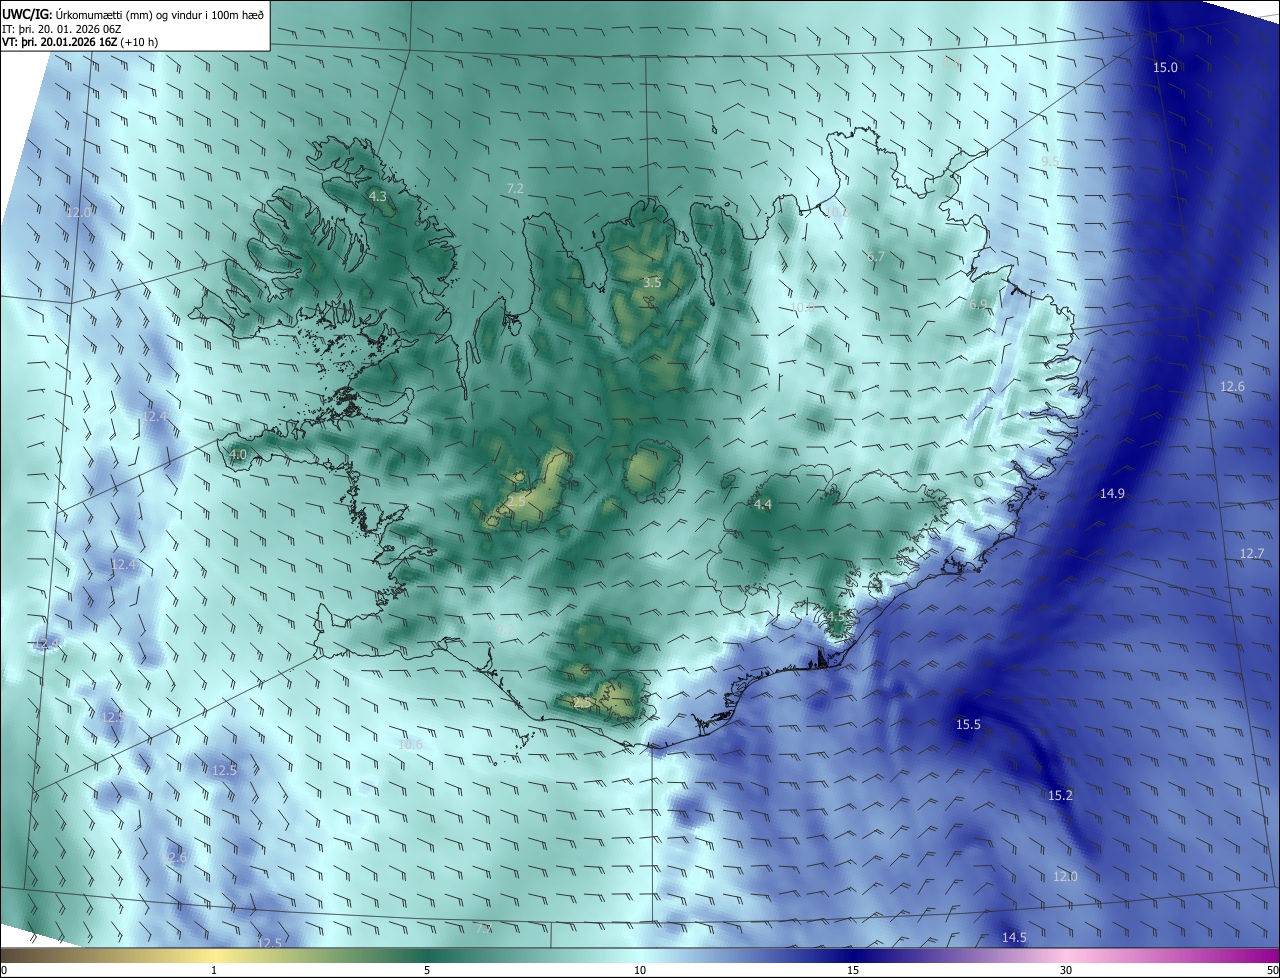
Task: Click the 30 tick label on the color scale
Action: 1066,970
